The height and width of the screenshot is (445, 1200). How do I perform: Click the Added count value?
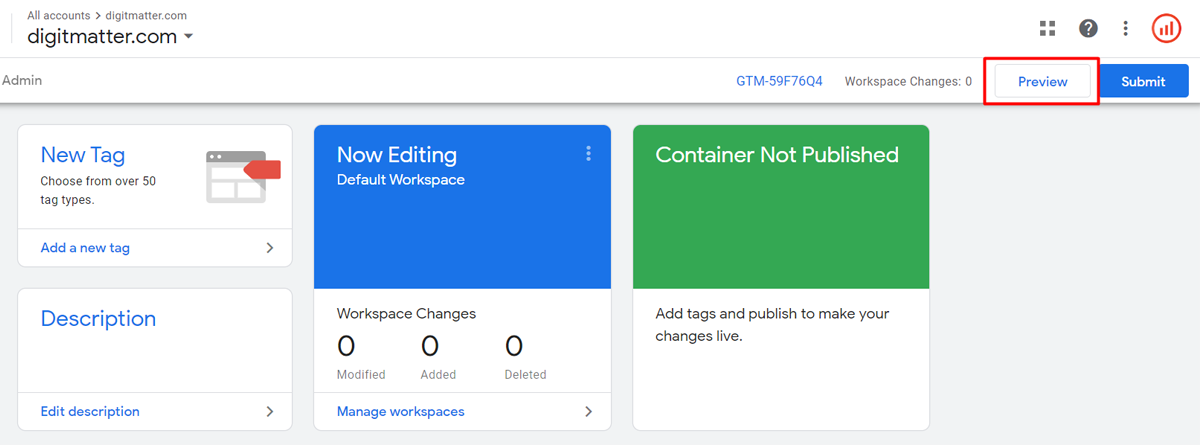430,346
